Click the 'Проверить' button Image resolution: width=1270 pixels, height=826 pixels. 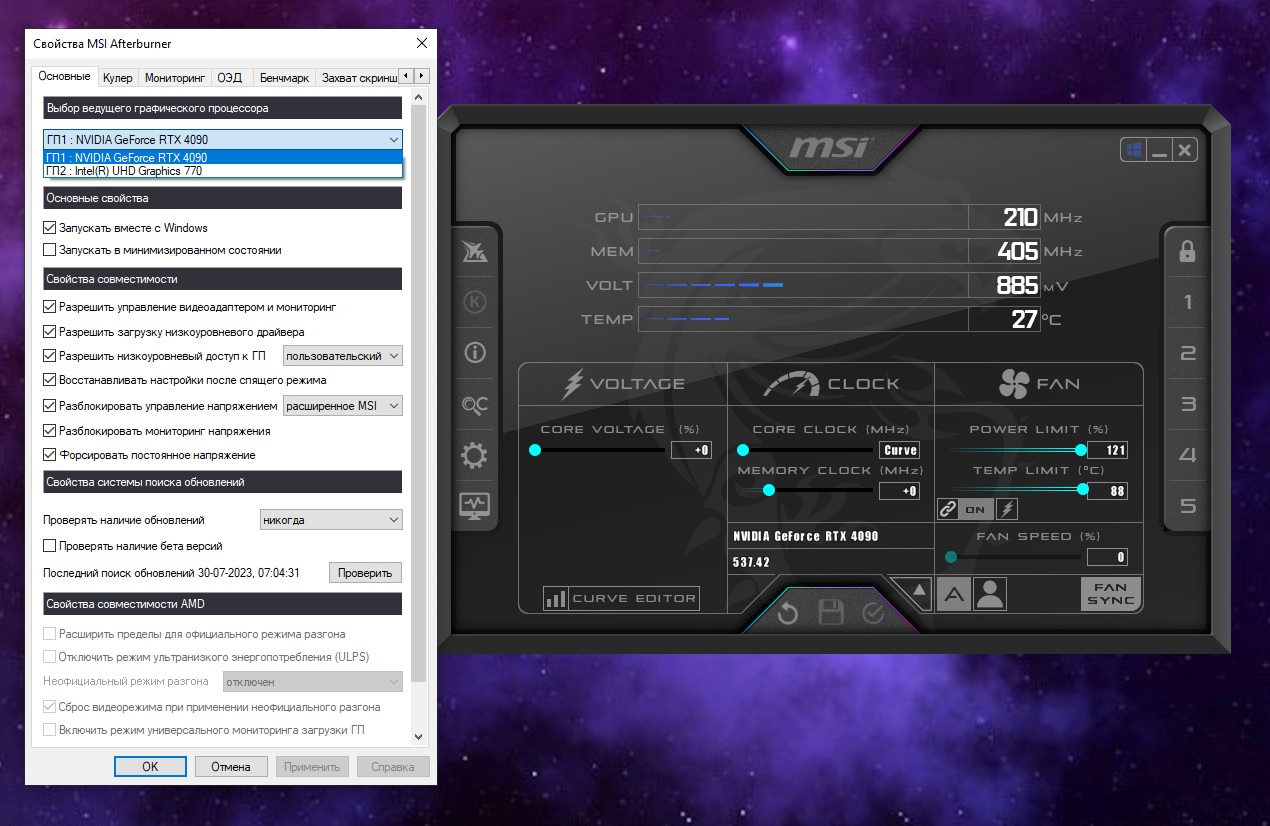click(x=365, y=573)
